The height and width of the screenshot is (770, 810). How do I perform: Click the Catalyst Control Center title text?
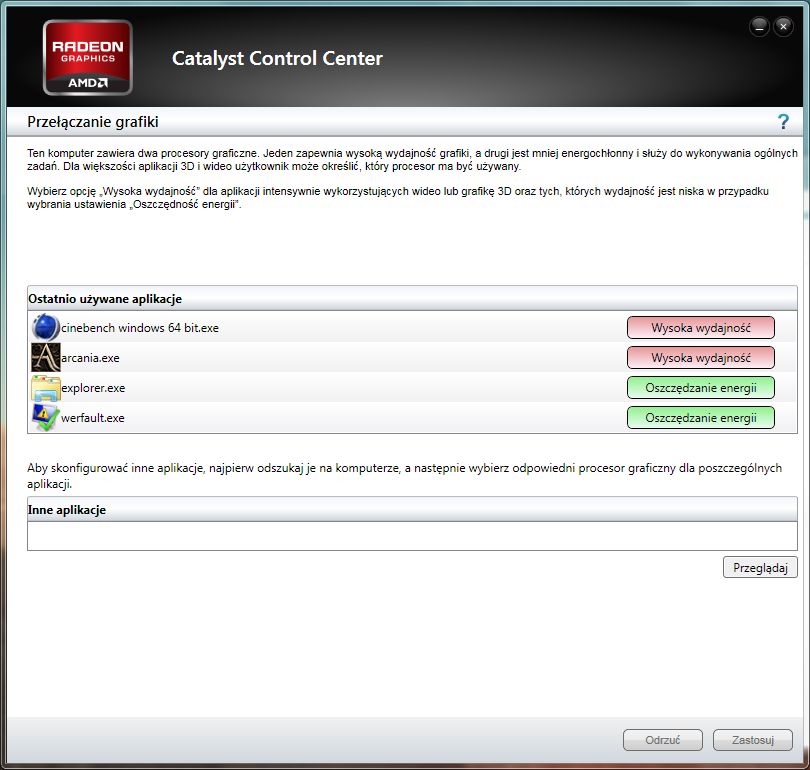(x=277, y=58)
